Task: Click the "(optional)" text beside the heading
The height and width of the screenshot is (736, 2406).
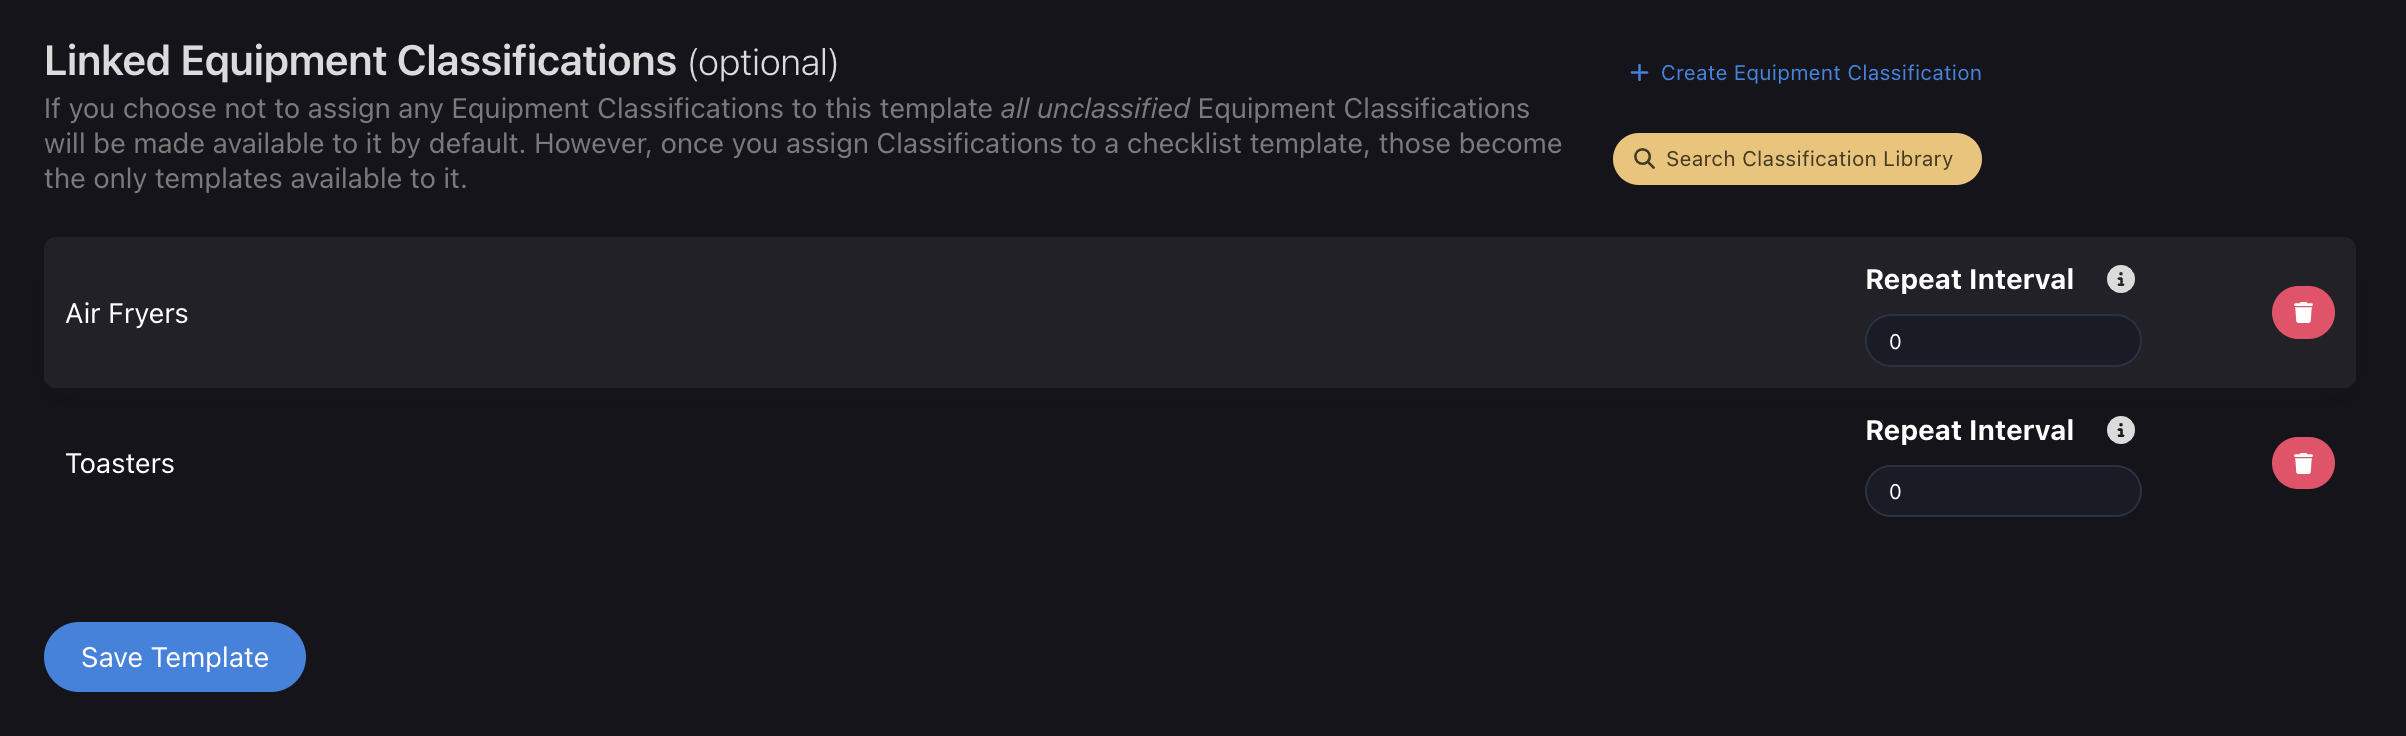Action: tap(763, 63)
